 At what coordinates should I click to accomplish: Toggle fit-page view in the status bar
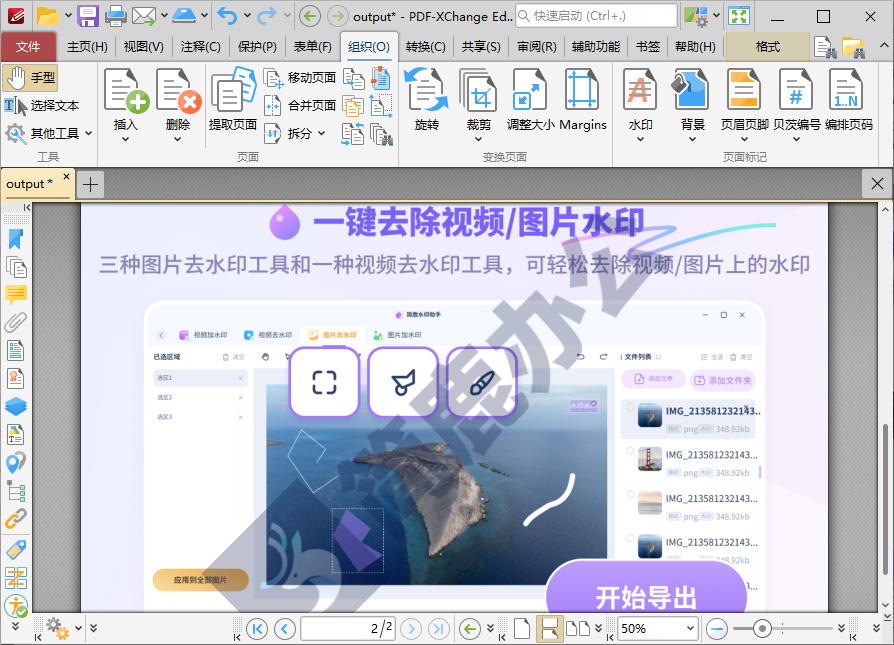click(548, 628)
